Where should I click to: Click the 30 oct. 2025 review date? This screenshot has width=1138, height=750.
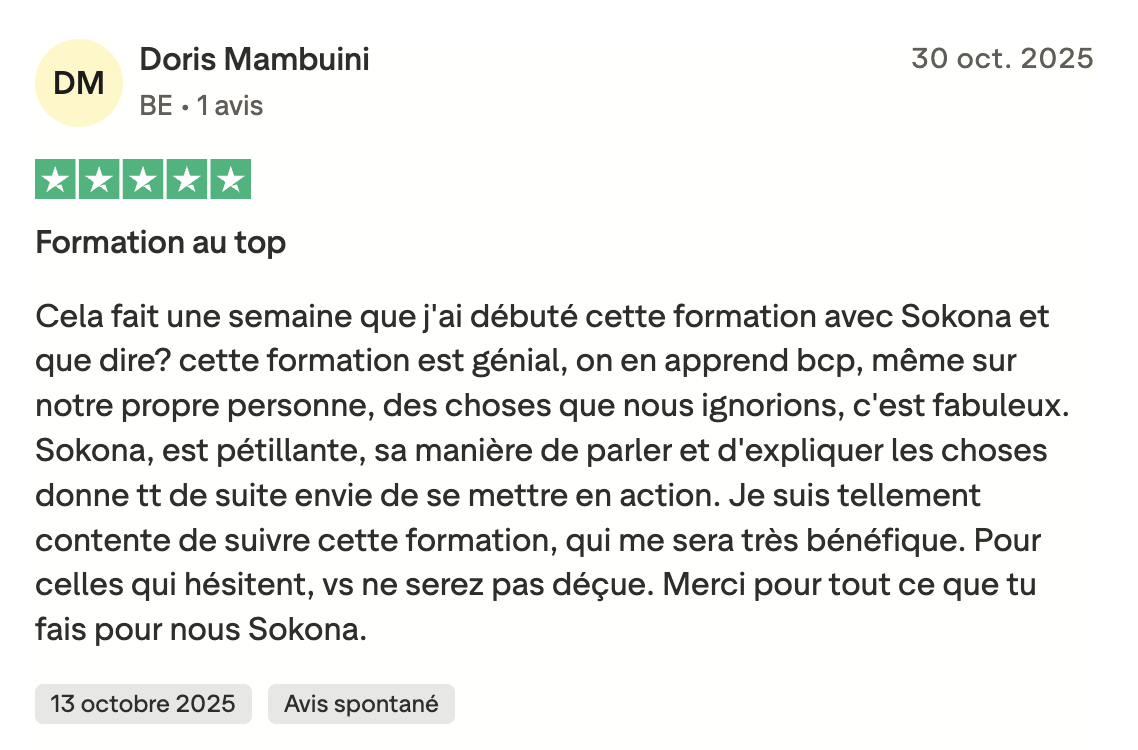1002,59
